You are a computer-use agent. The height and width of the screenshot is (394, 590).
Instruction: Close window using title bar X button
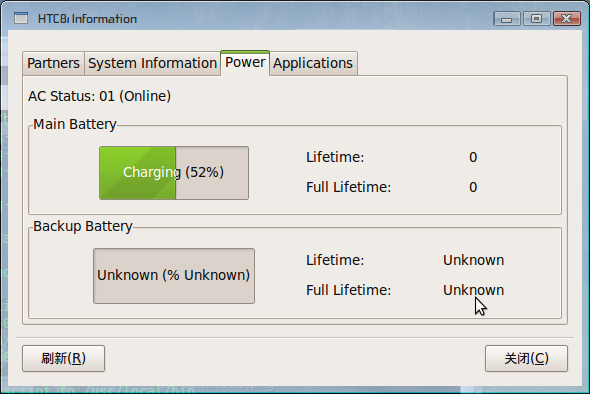tap(567, 18)
